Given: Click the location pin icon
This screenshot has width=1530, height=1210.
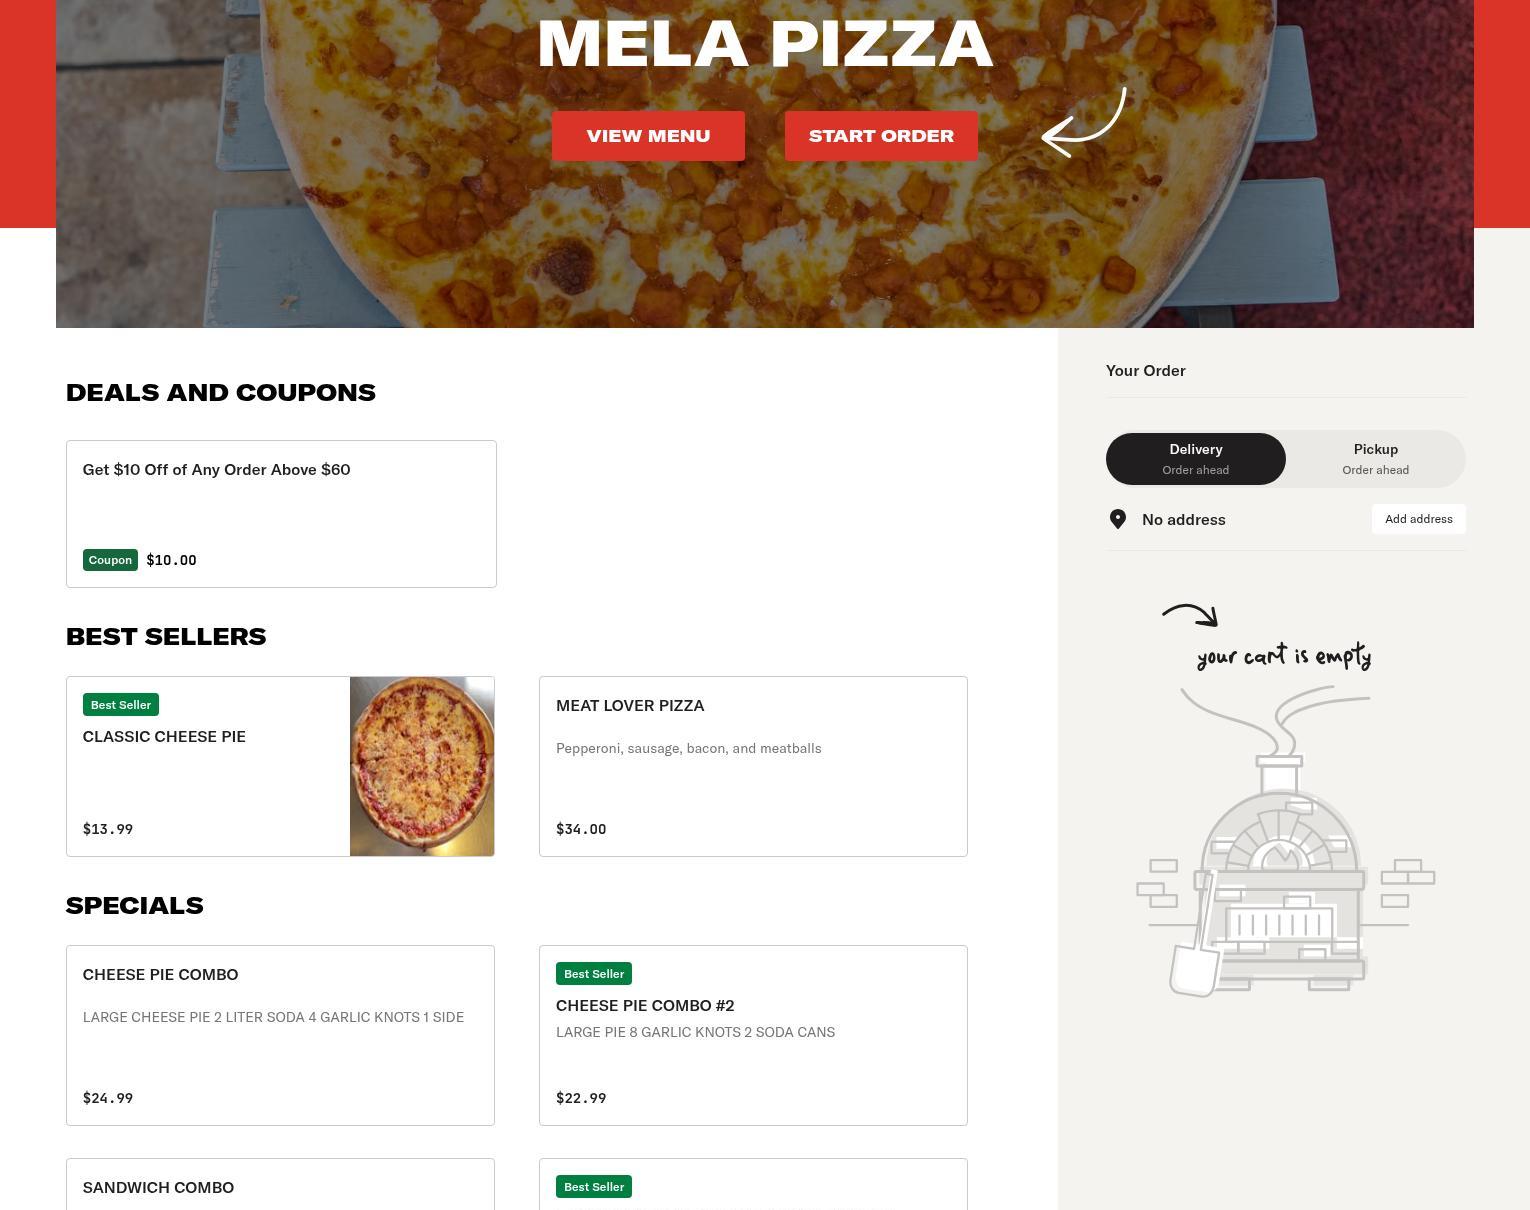Looking at the screenshot, I should pos(1118,519).
